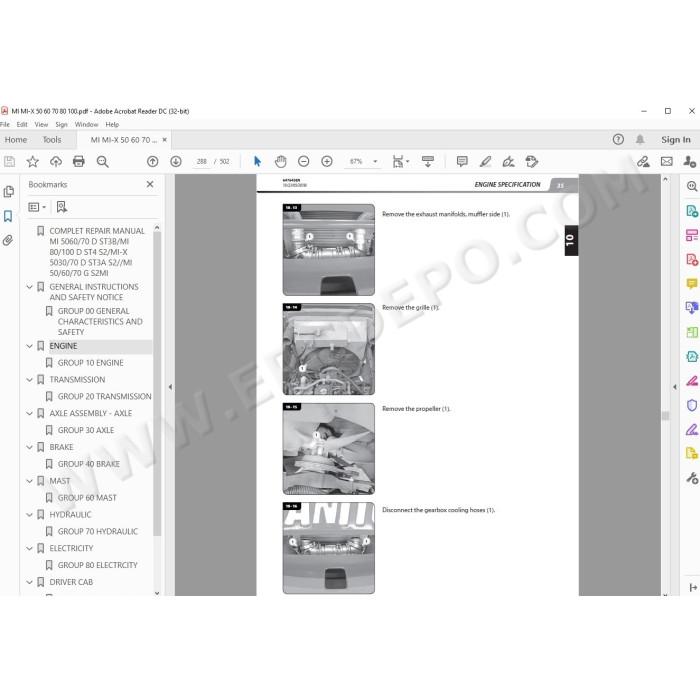Open the Help question mark icon
This screenshot has width=700, height=700.
point(618,140)
